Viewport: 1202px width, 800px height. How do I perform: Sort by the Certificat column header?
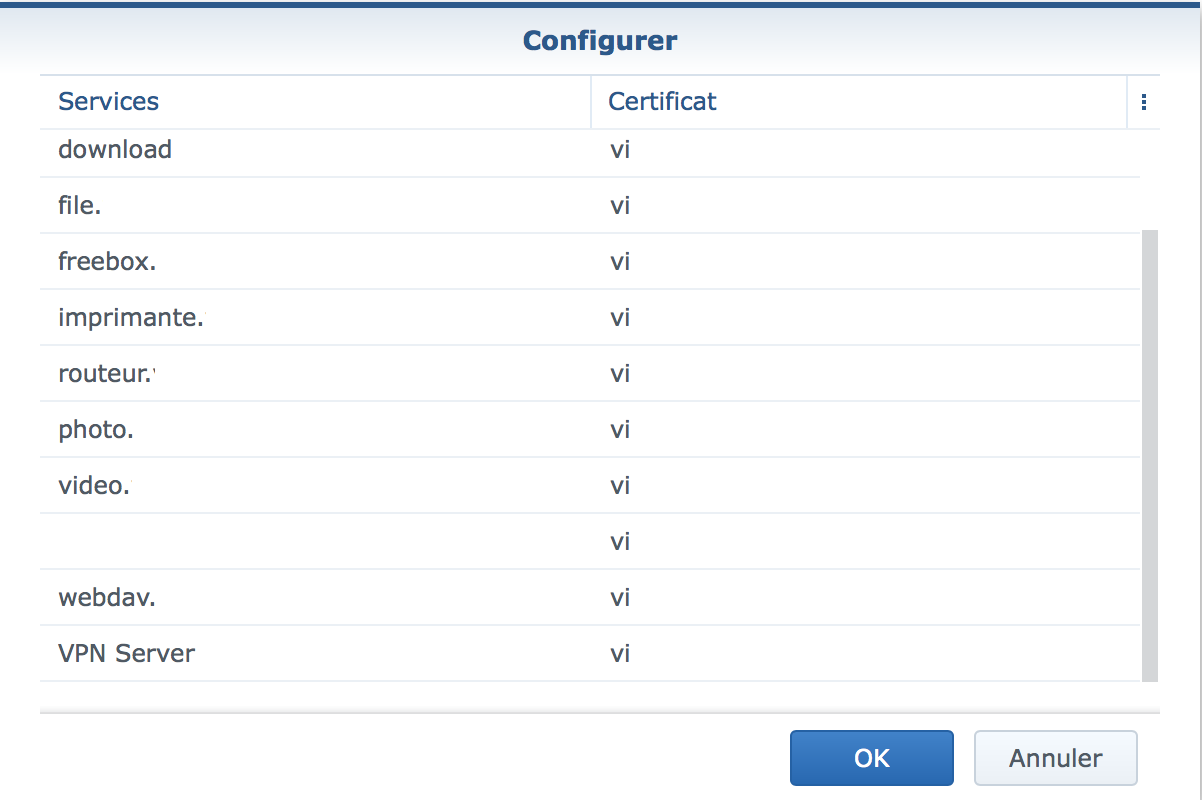point(859,102)
